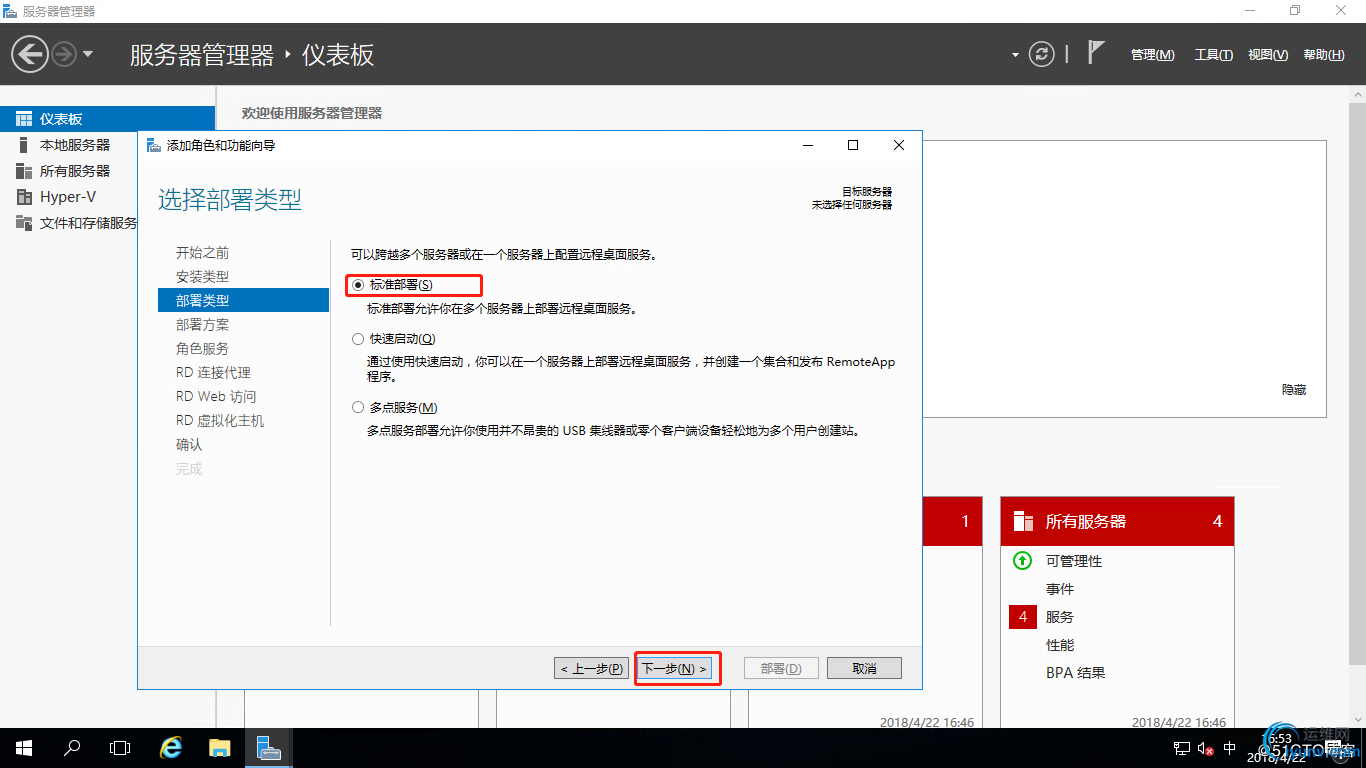This screenshot has height=768, width=1366.
Task: Click the Windows Start button
Action: coord(24,748)
